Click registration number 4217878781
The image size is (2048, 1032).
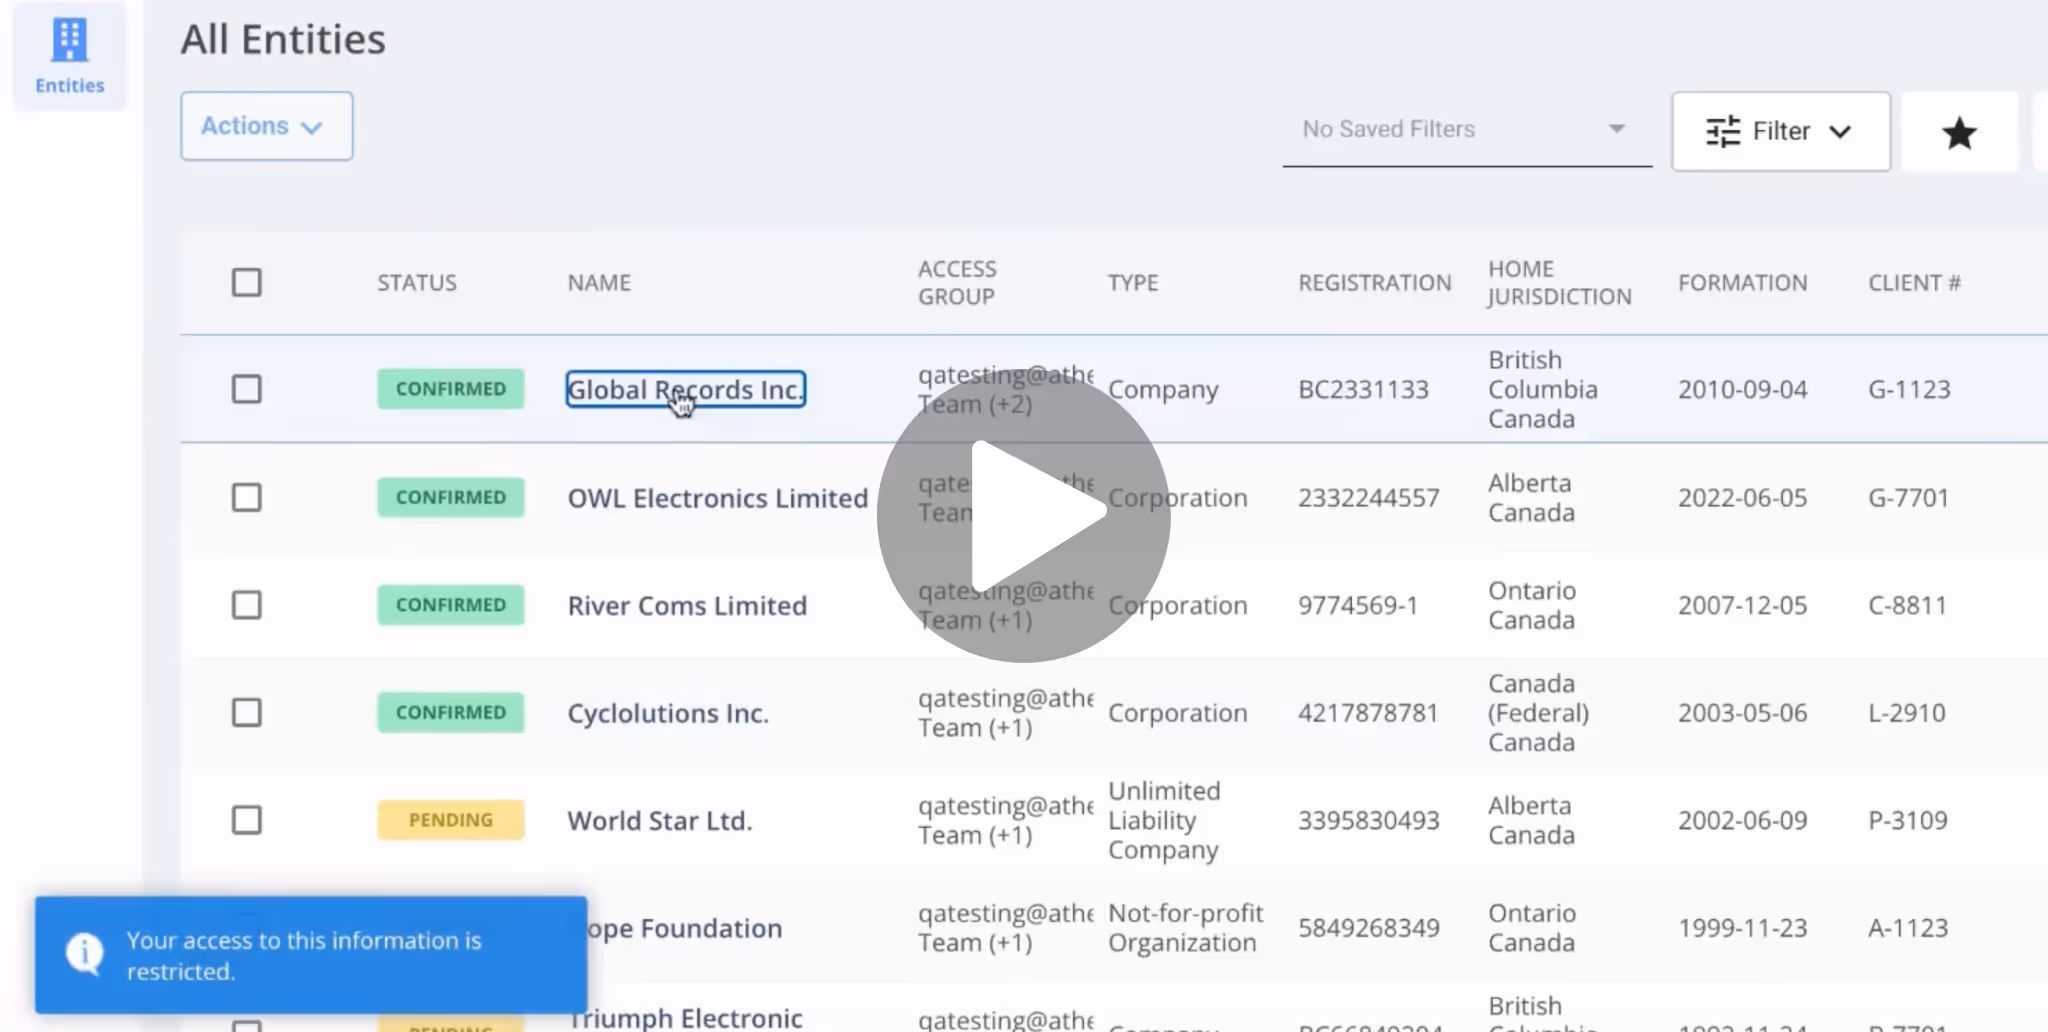(1368, 713)
